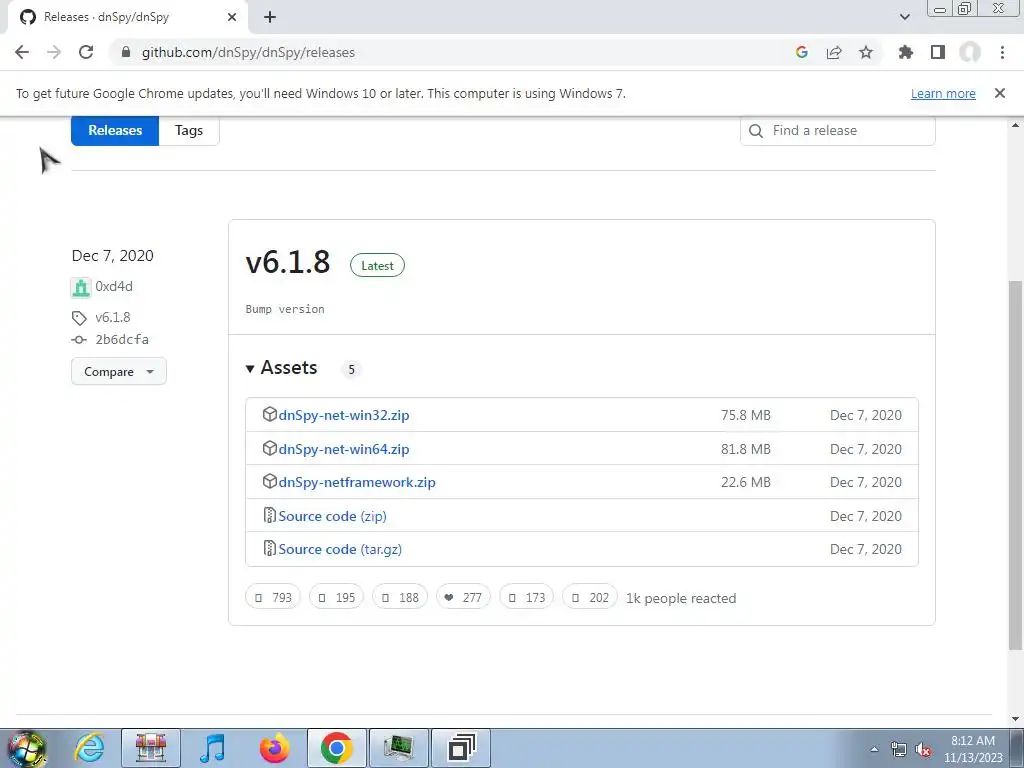Click the scrollbar down arrow
The width and height of the screenshot is (1024, 768).
1016,720
